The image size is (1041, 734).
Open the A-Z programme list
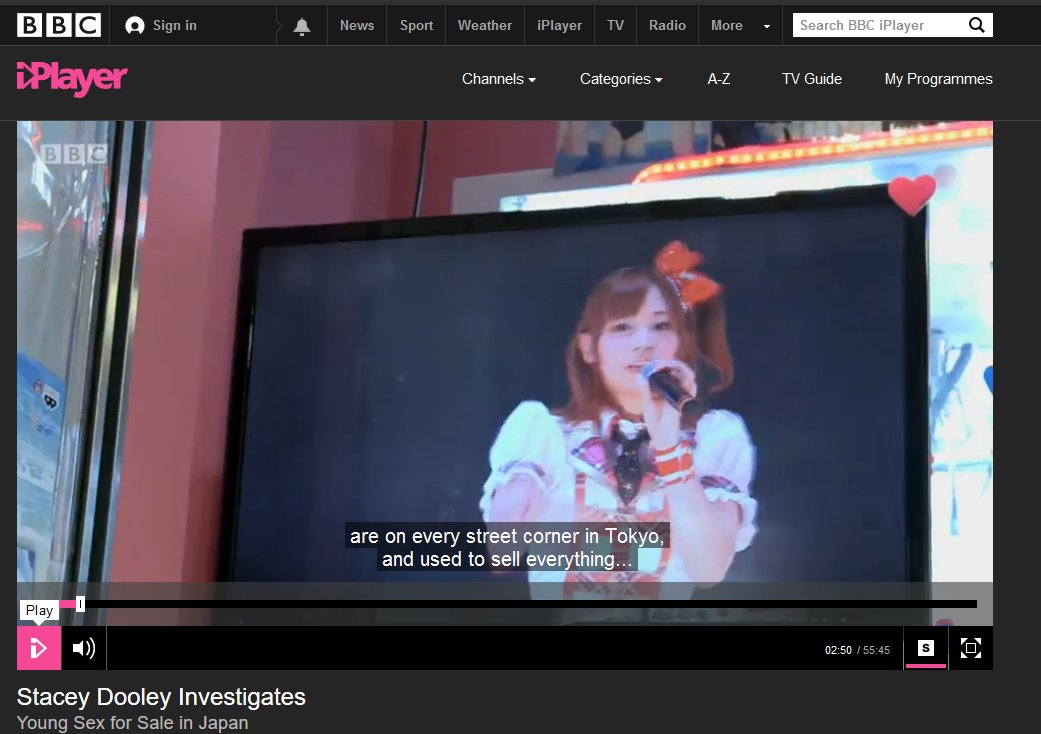tap(718, 79)
